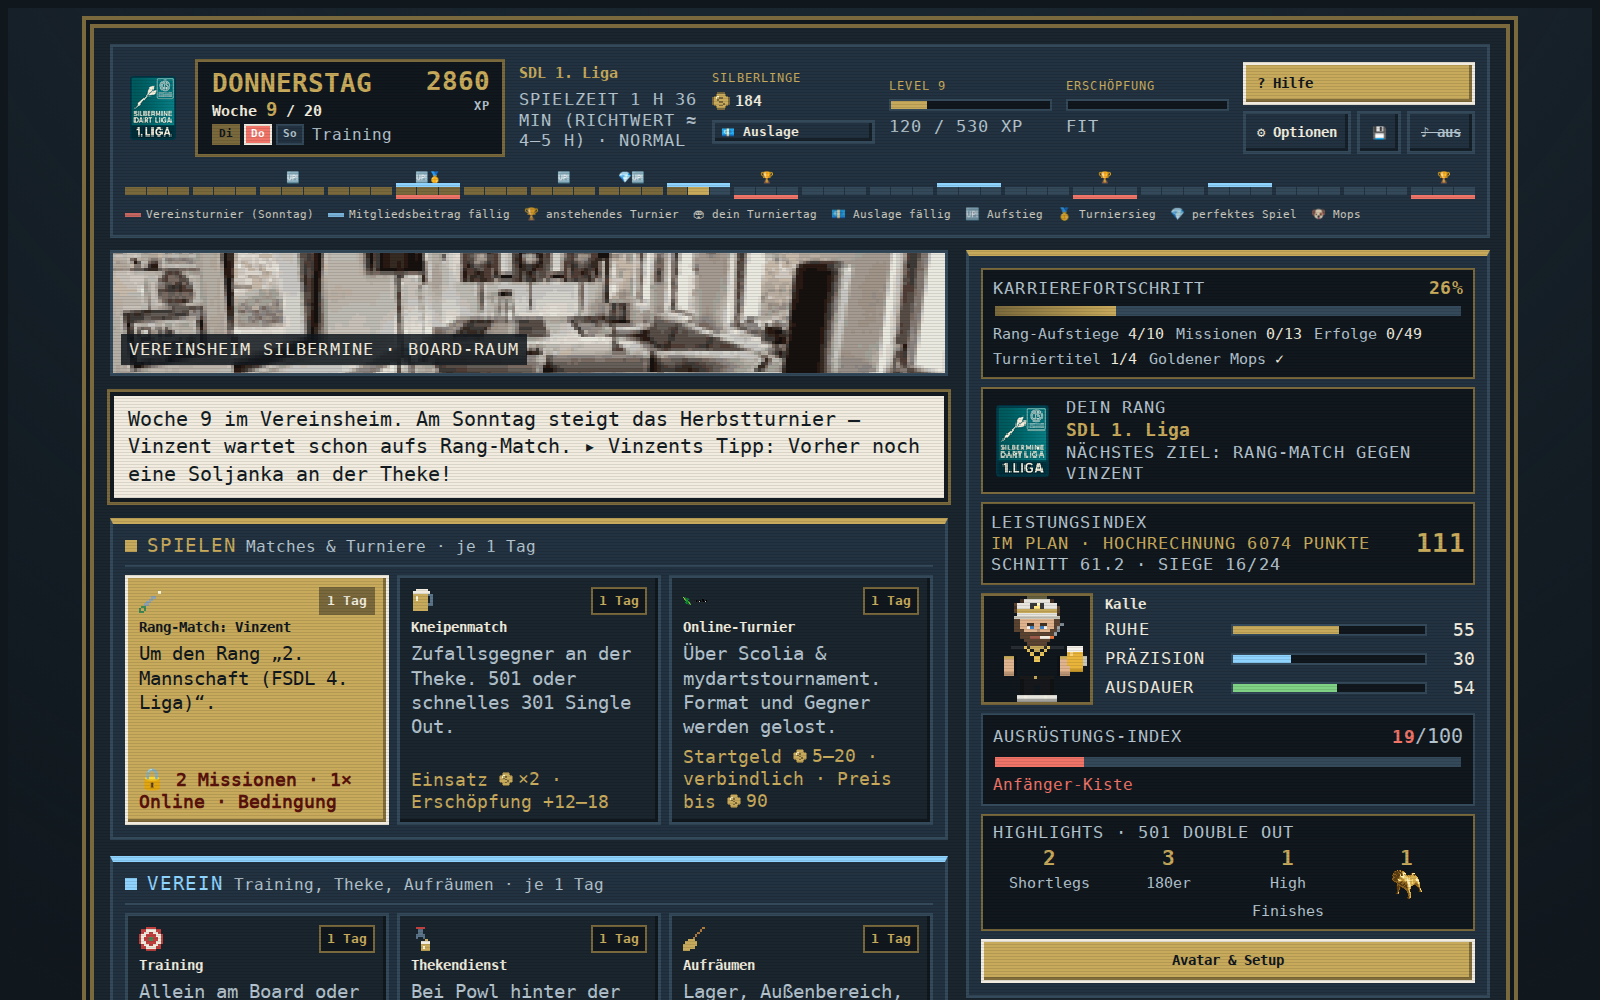Click the Anfänger-Kiste label
The image size is (1600, 1000).
[1063, 785]
